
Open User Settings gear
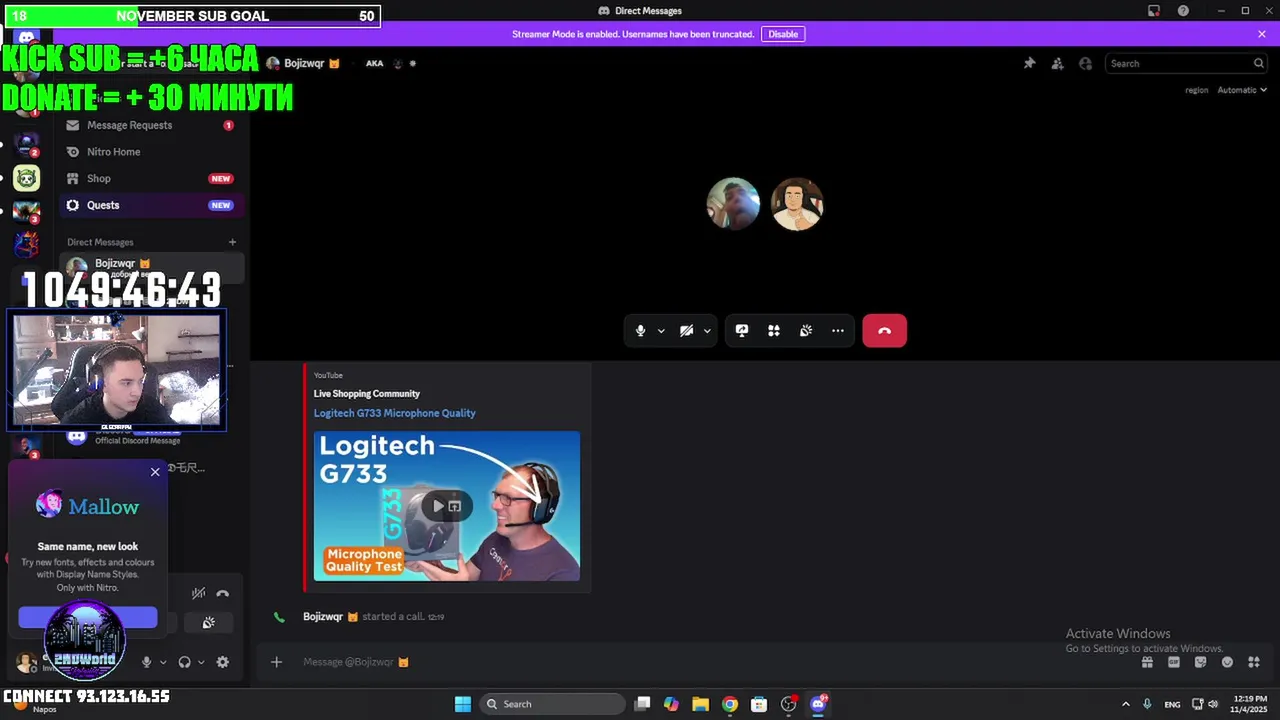(x=223, y=662)
